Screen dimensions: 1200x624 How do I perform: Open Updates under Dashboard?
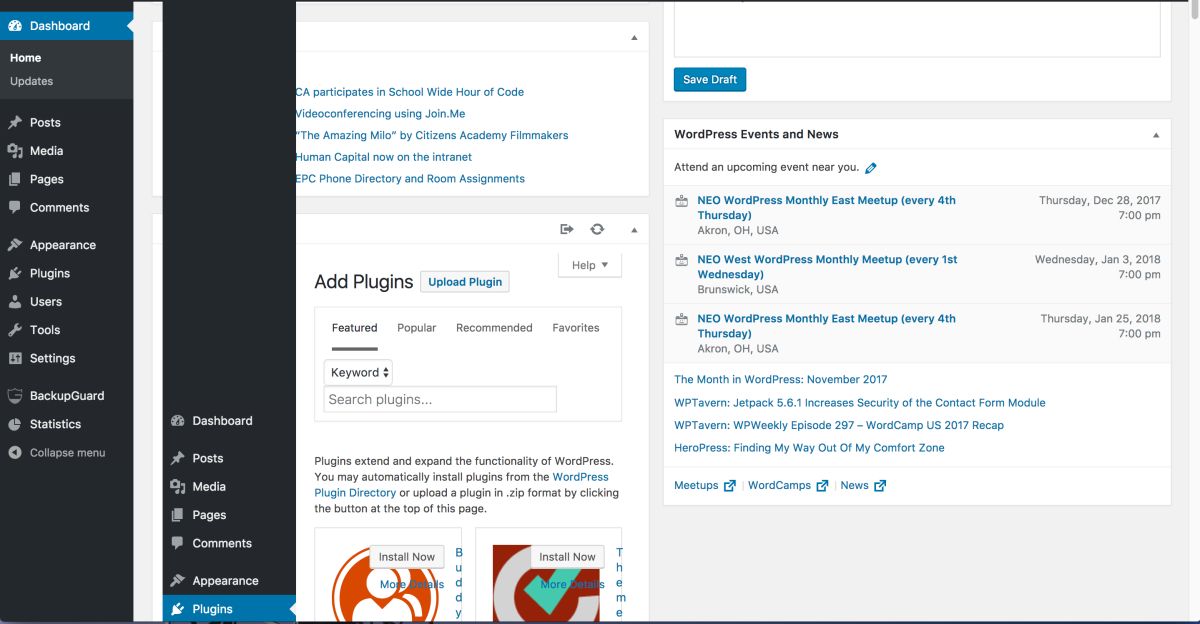coord(32,81)
